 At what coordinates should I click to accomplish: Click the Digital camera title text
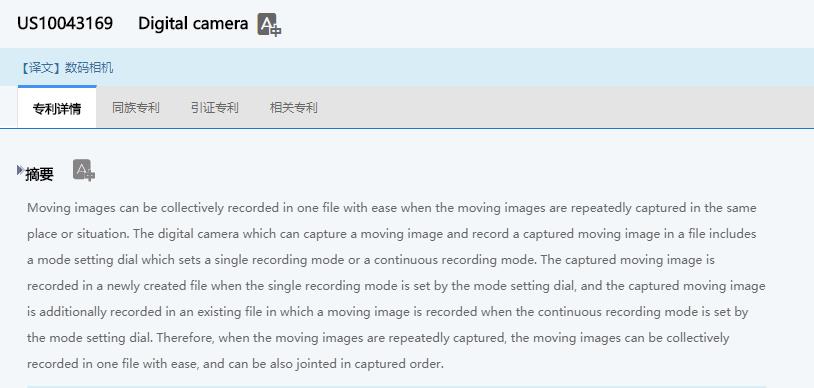pyautogui.click(x=193, y=23)
